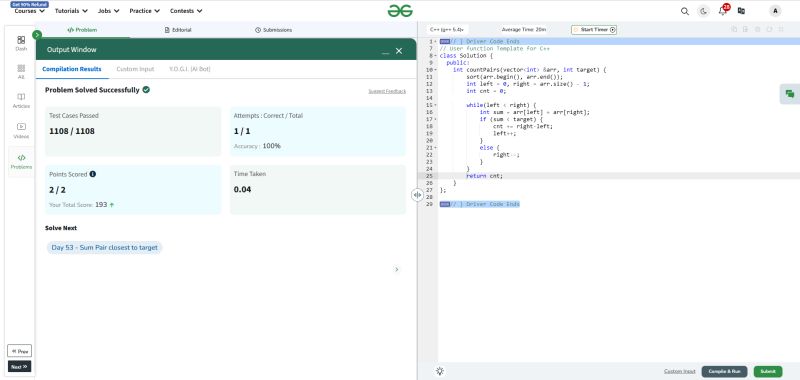Switch to the Editorial tab
The image size is (800, 380).
click(178, 30)
